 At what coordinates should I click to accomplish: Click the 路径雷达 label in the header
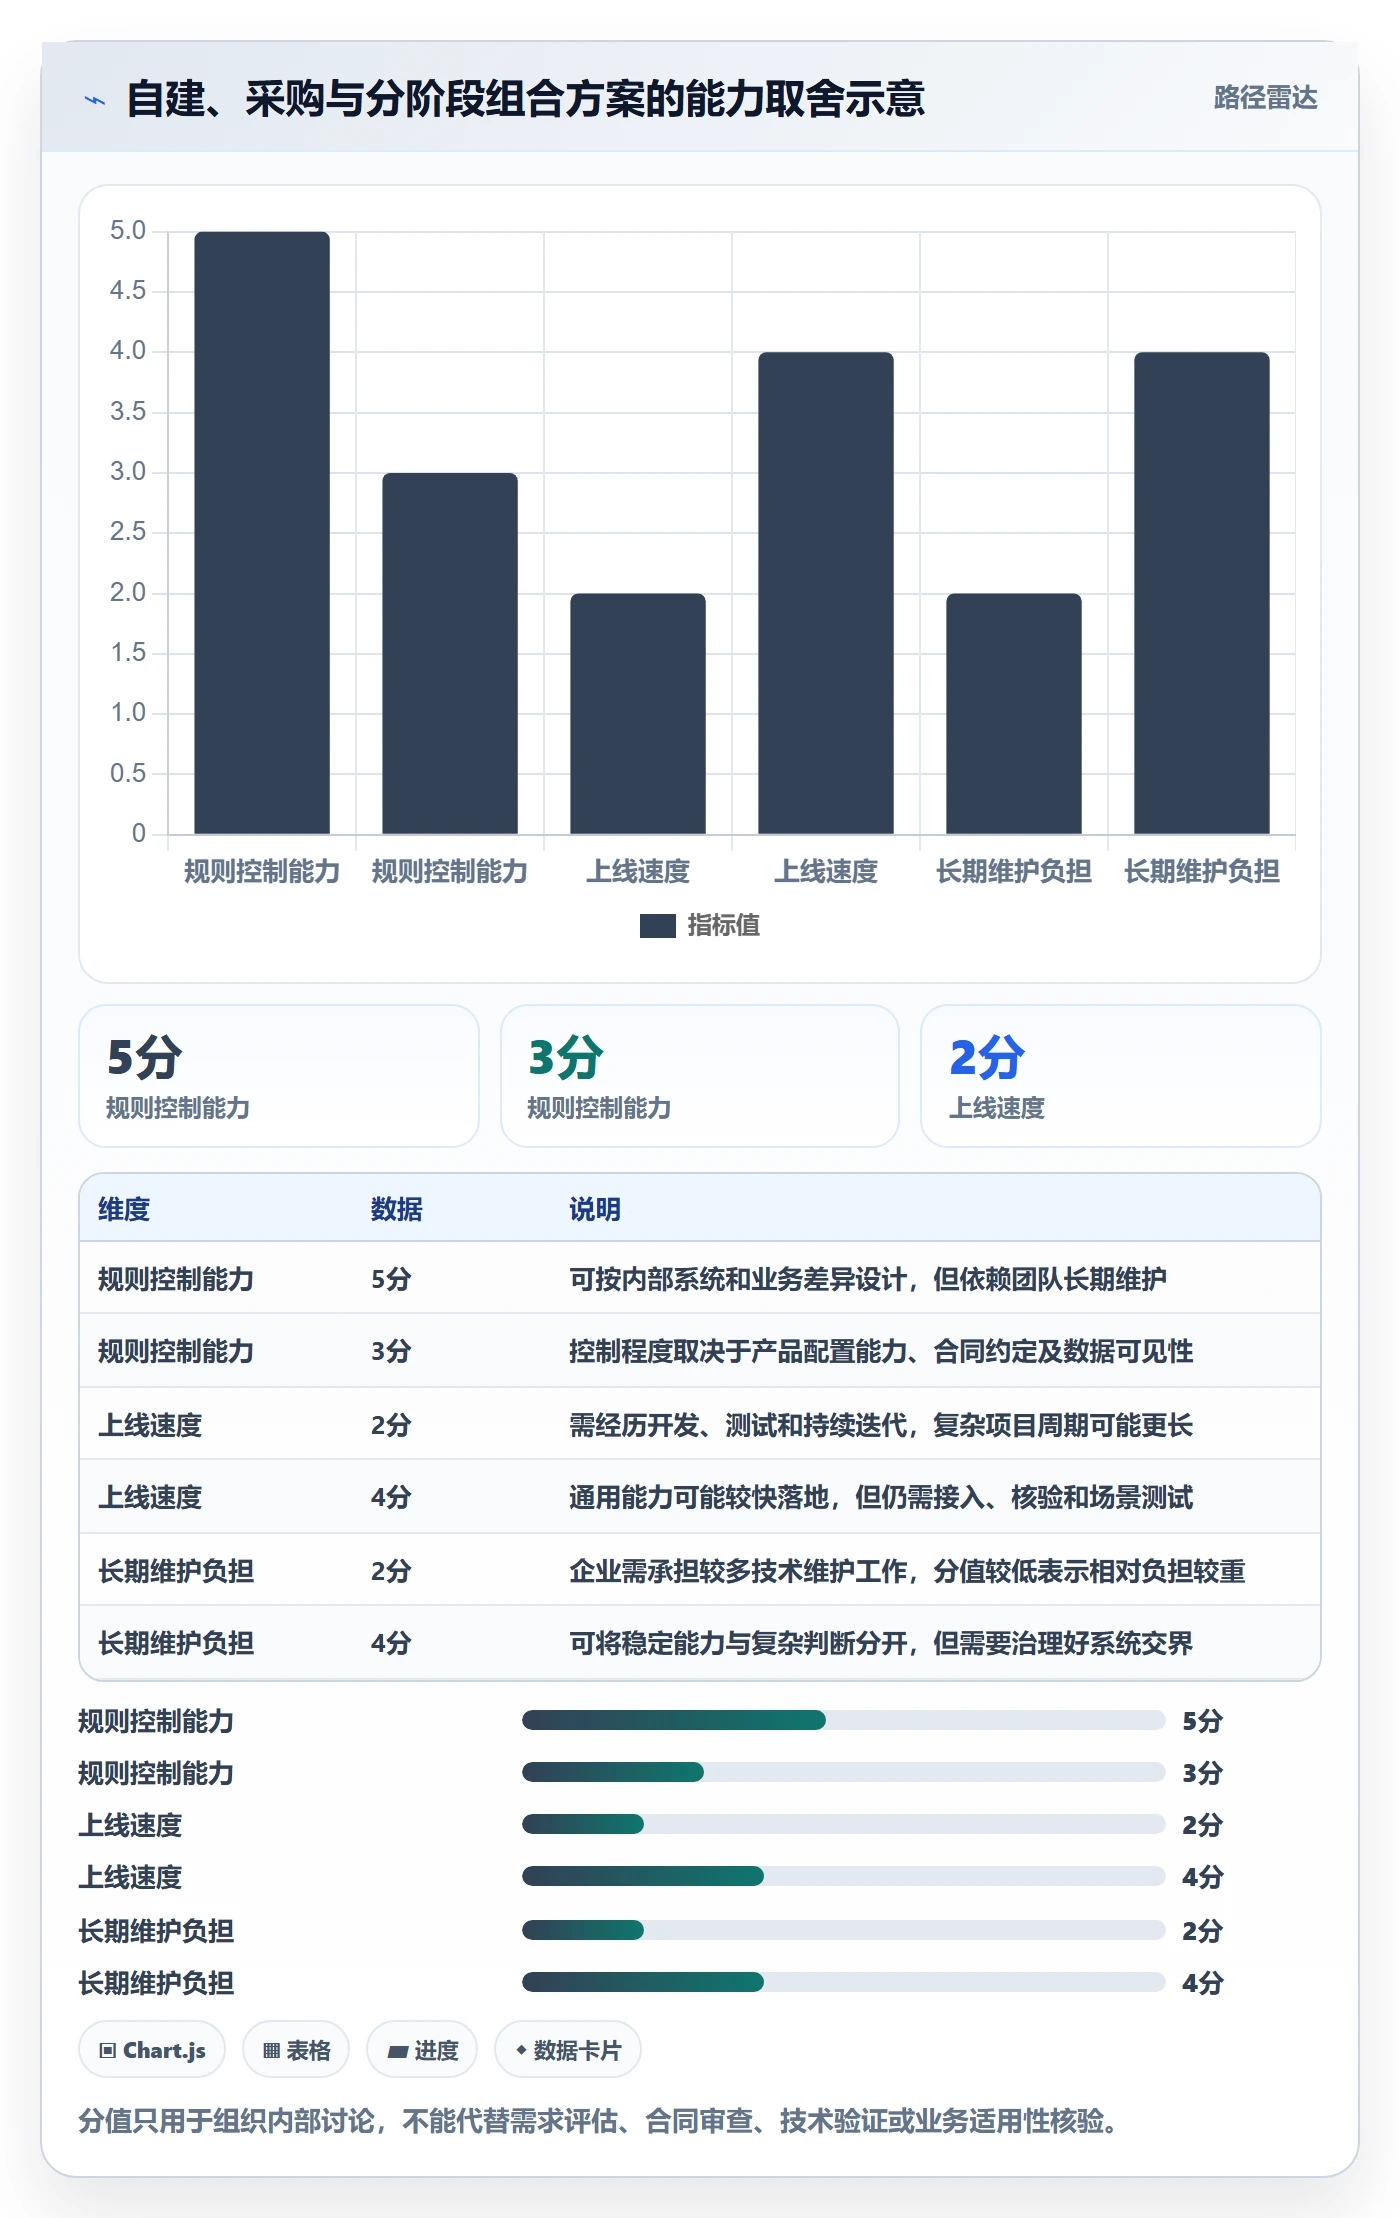tap(1265, 98)
